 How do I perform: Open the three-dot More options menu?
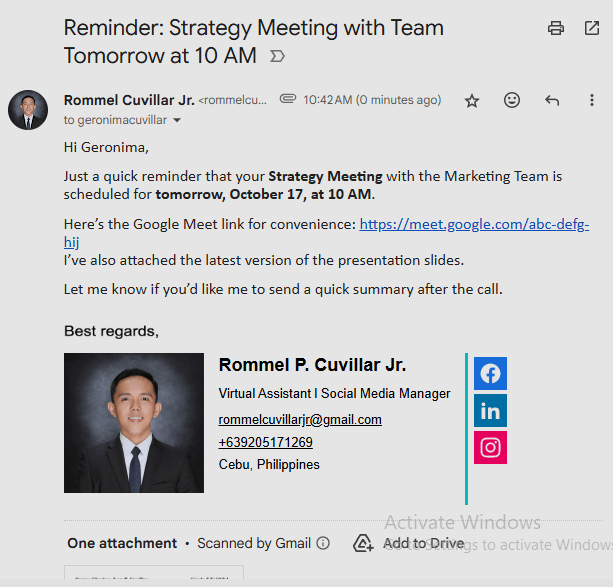pyautogui.click(x=592, y=100)
